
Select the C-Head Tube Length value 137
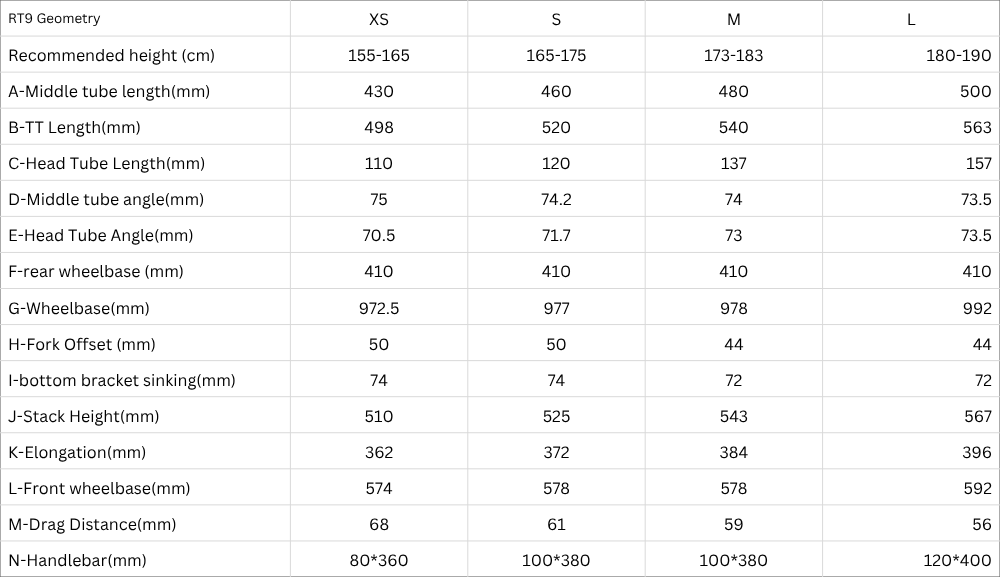pyautogui.click(x=733, y=163)
